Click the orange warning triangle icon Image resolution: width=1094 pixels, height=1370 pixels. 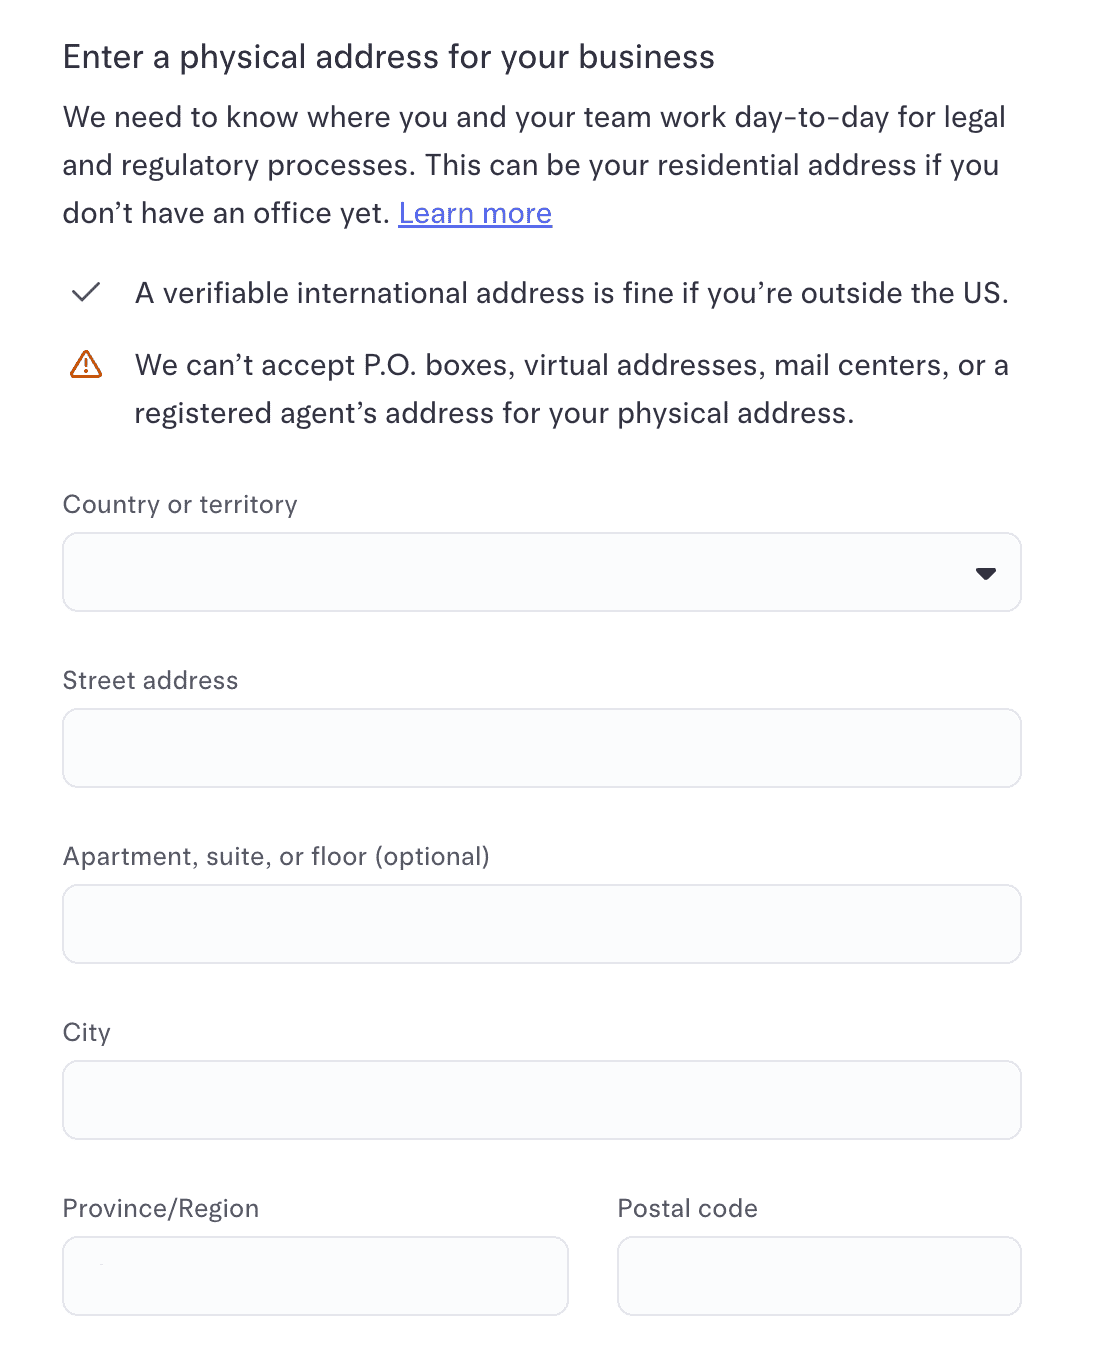point(86,365)
